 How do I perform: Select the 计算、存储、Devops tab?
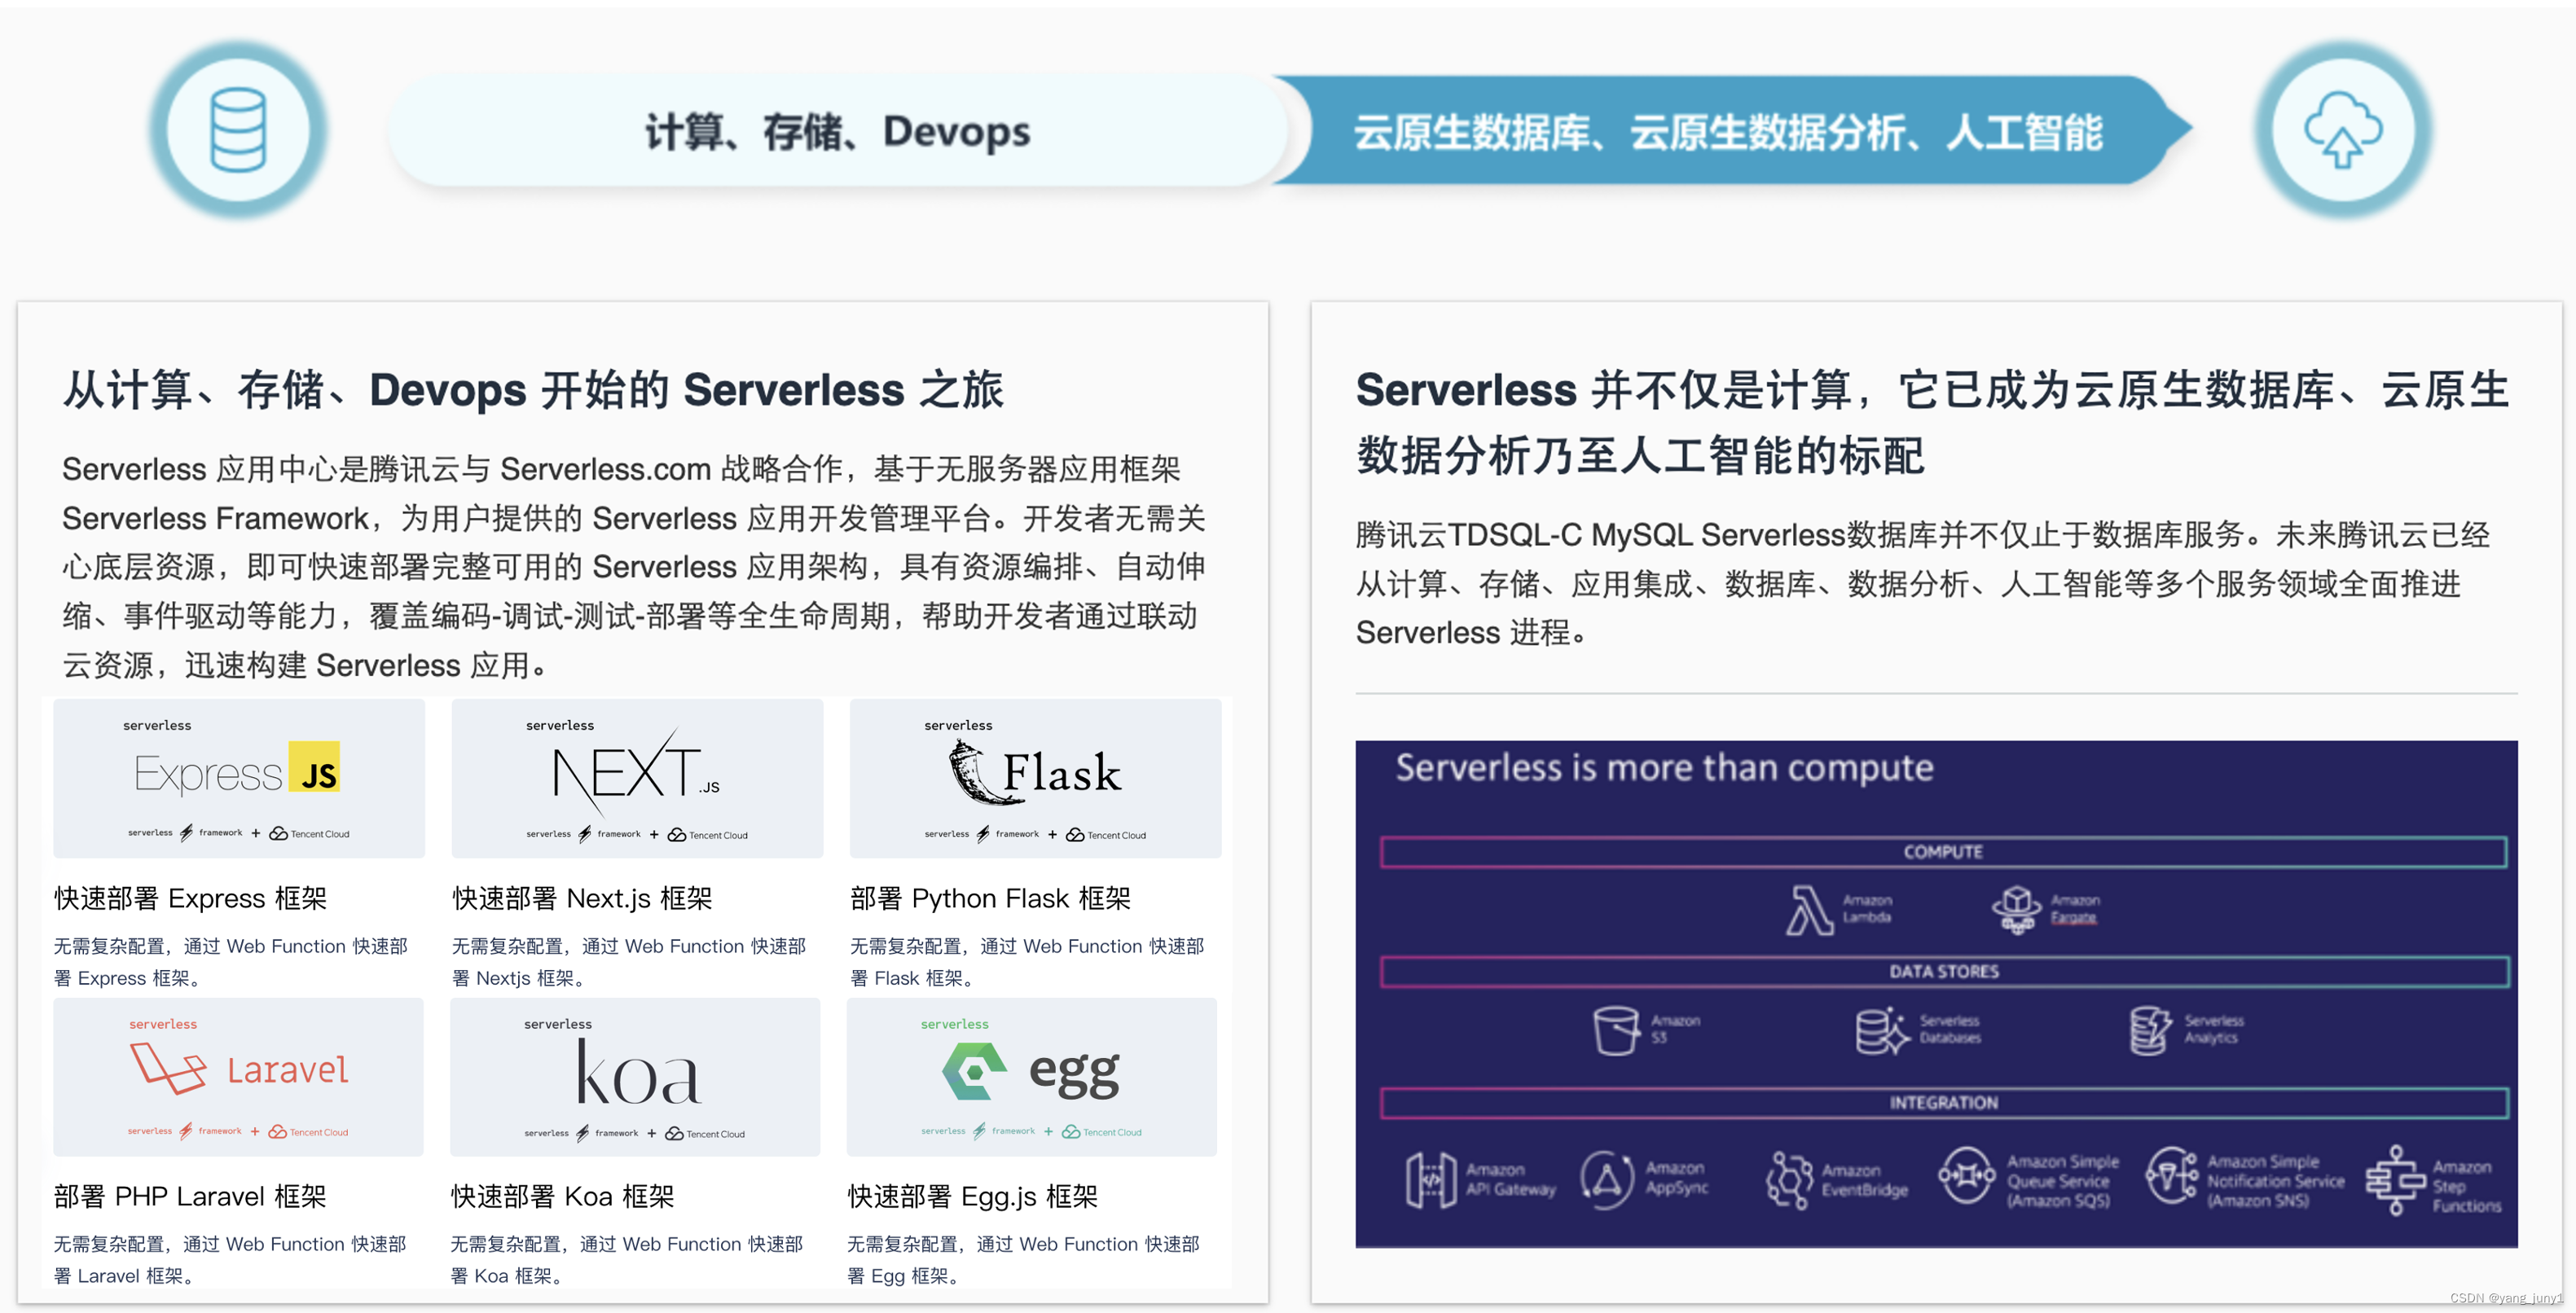(837, 132)
